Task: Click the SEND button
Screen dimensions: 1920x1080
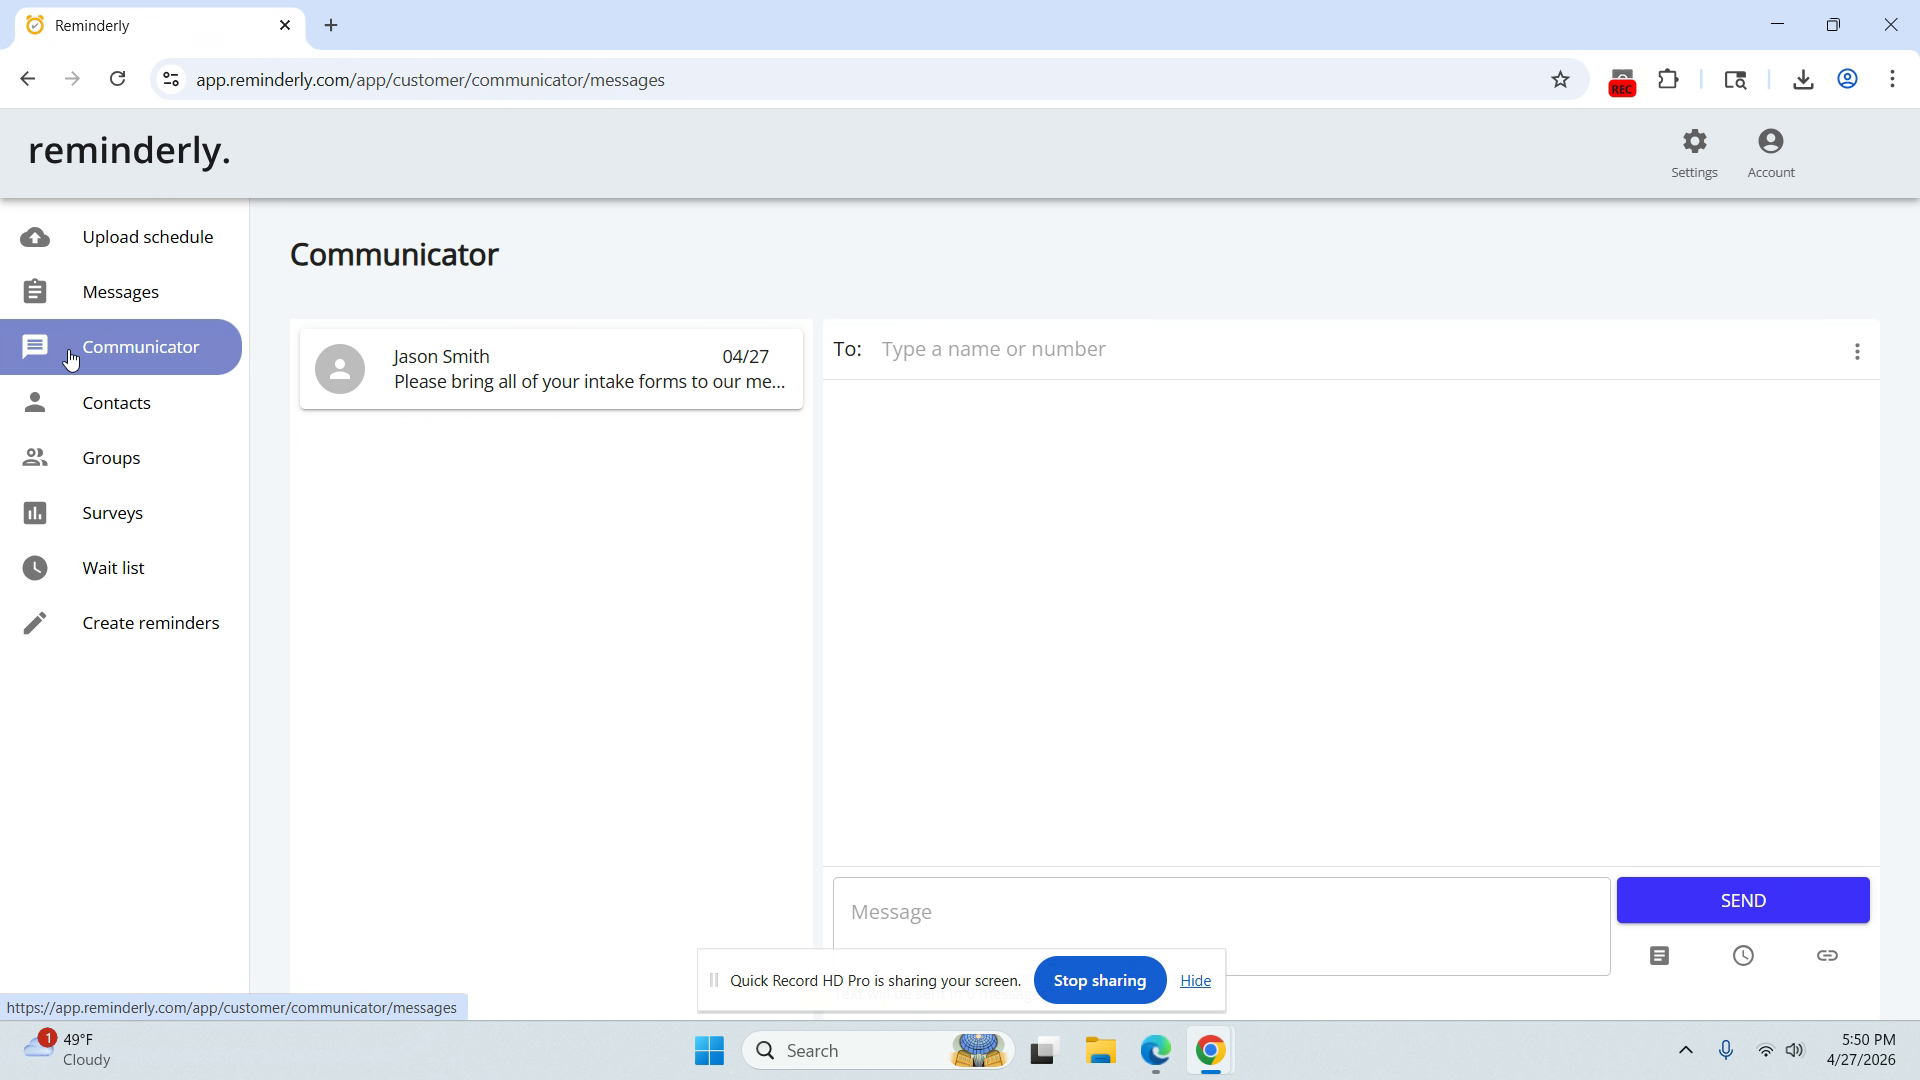Action: coord(1743,900)
